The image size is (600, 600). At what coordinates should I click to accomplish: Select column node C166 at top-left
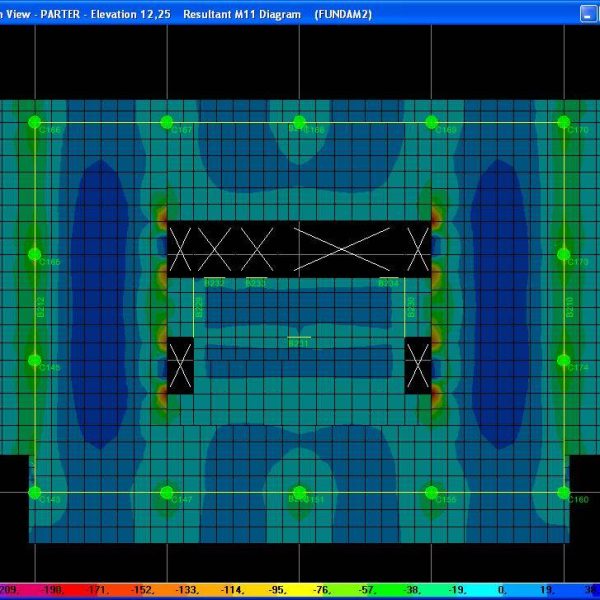pyautogui.click(x=35, y=122)
